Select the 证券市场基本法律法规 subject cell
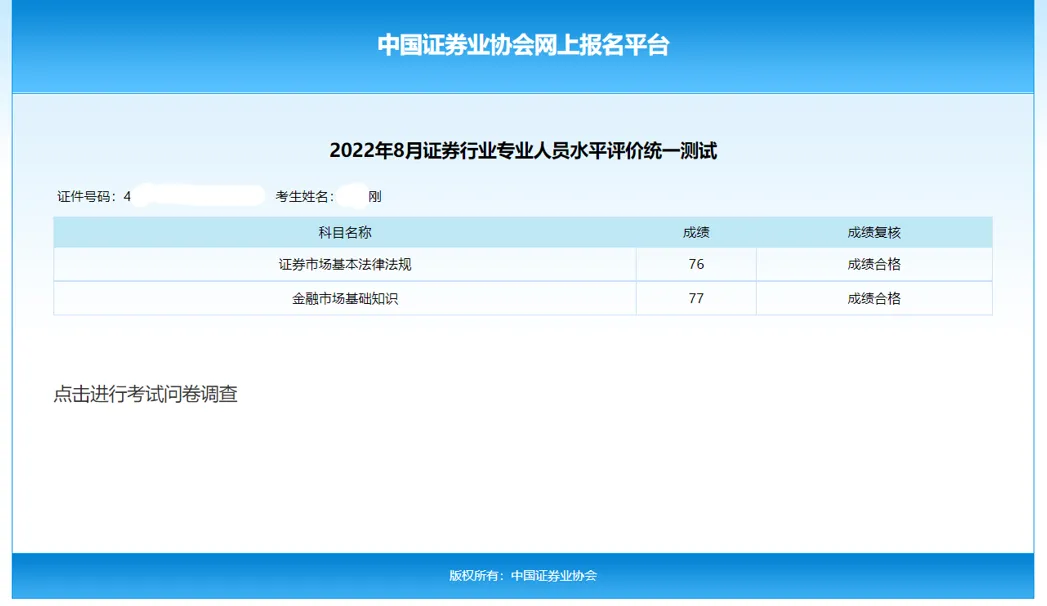The image size is (1047, 606). 345,264
